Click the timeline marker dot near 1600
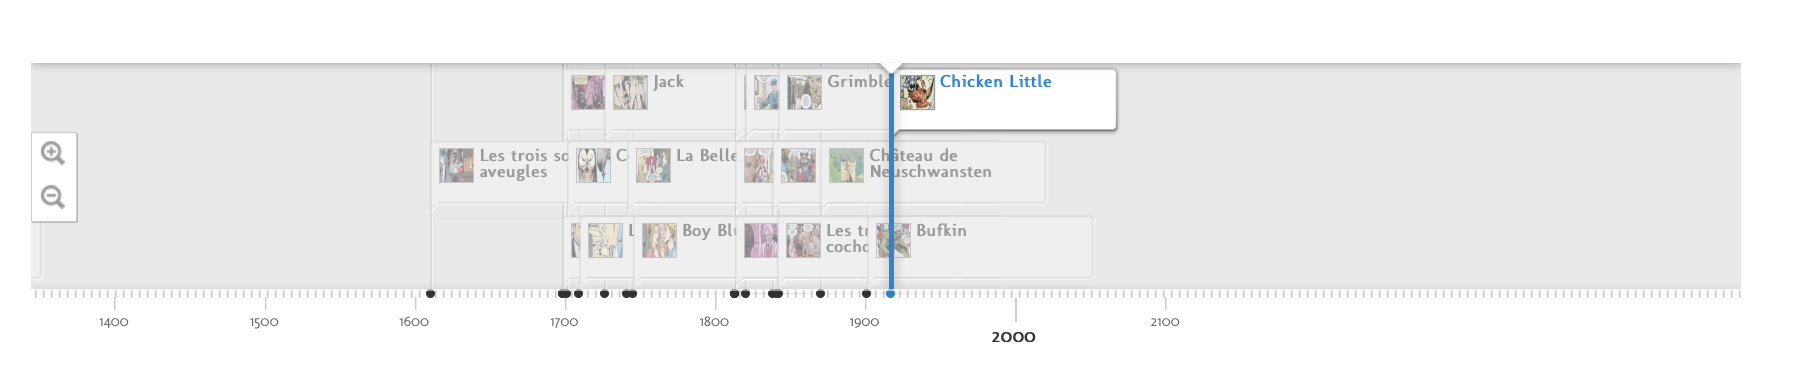The image size is (1798, 376). tap(430, 294)
